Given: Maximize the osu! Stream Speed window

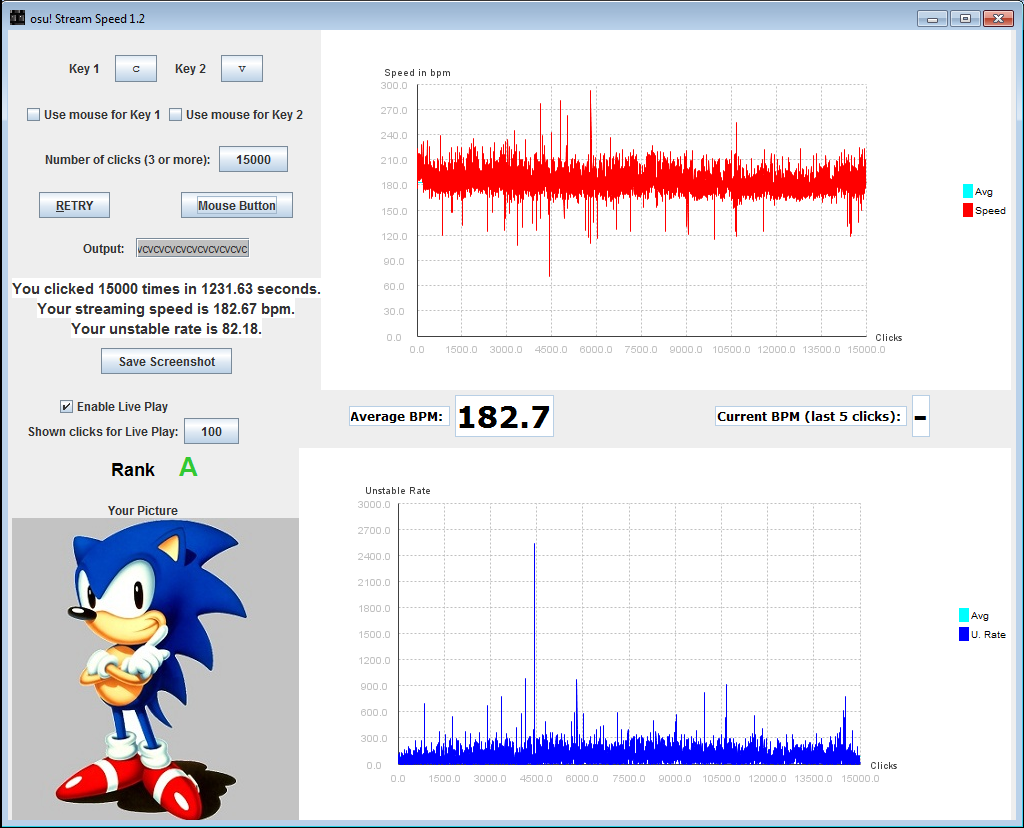Looking at the screenshot, I should (x=965, y=19).
